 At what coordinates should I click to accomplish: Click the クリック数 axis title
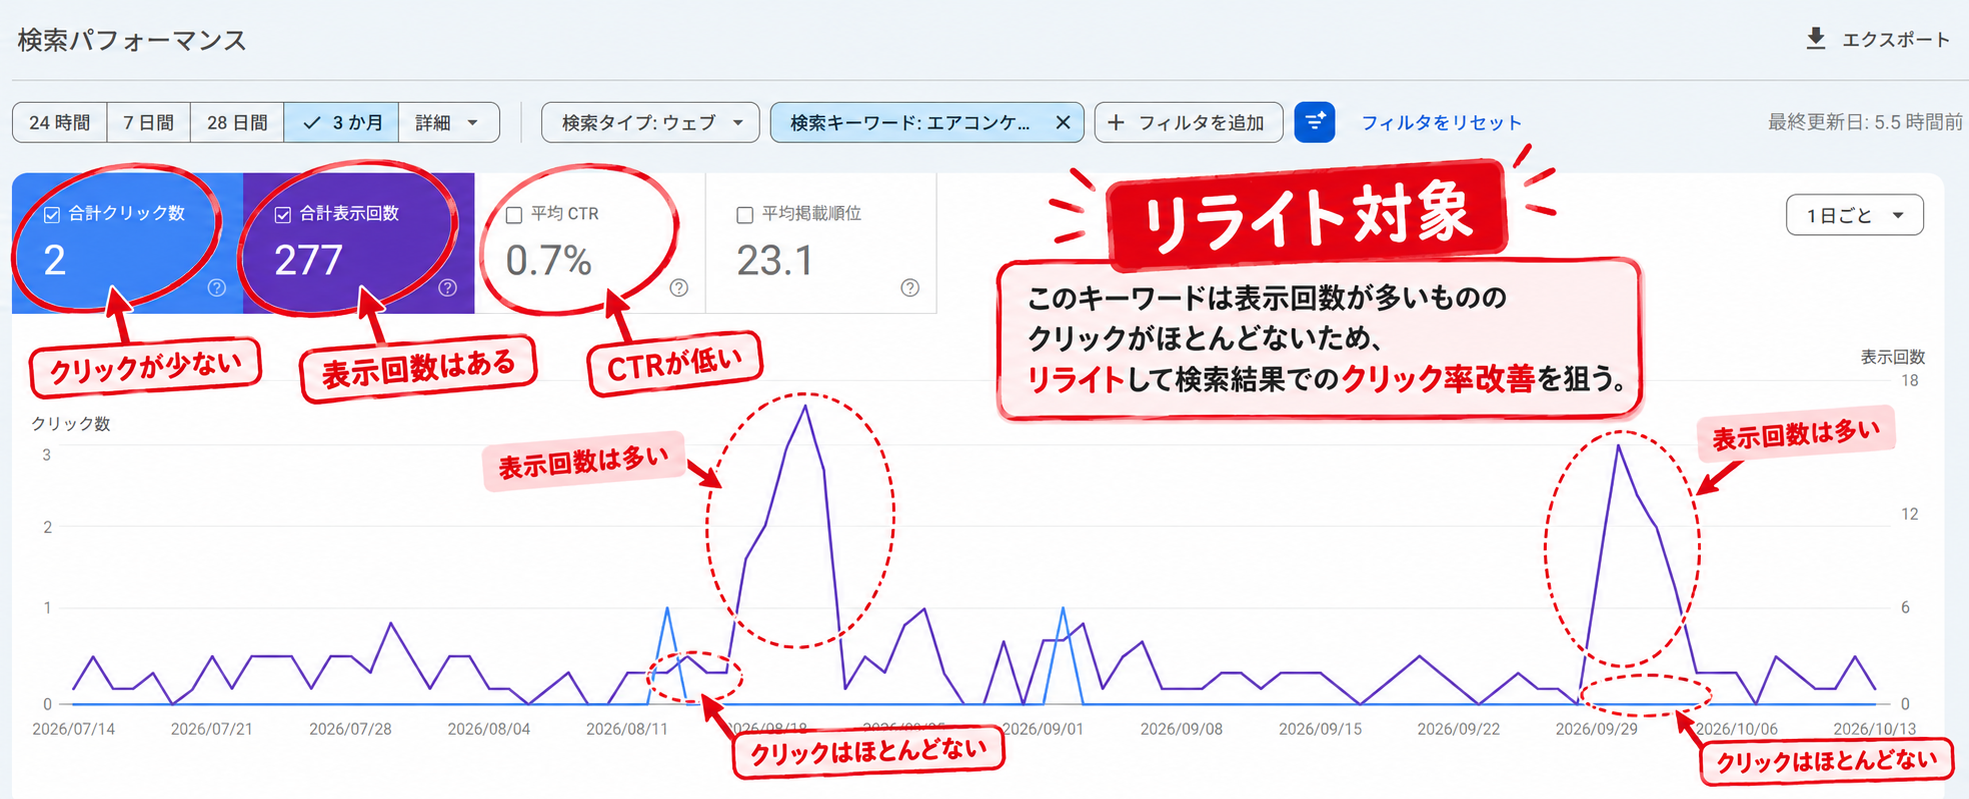70,424
